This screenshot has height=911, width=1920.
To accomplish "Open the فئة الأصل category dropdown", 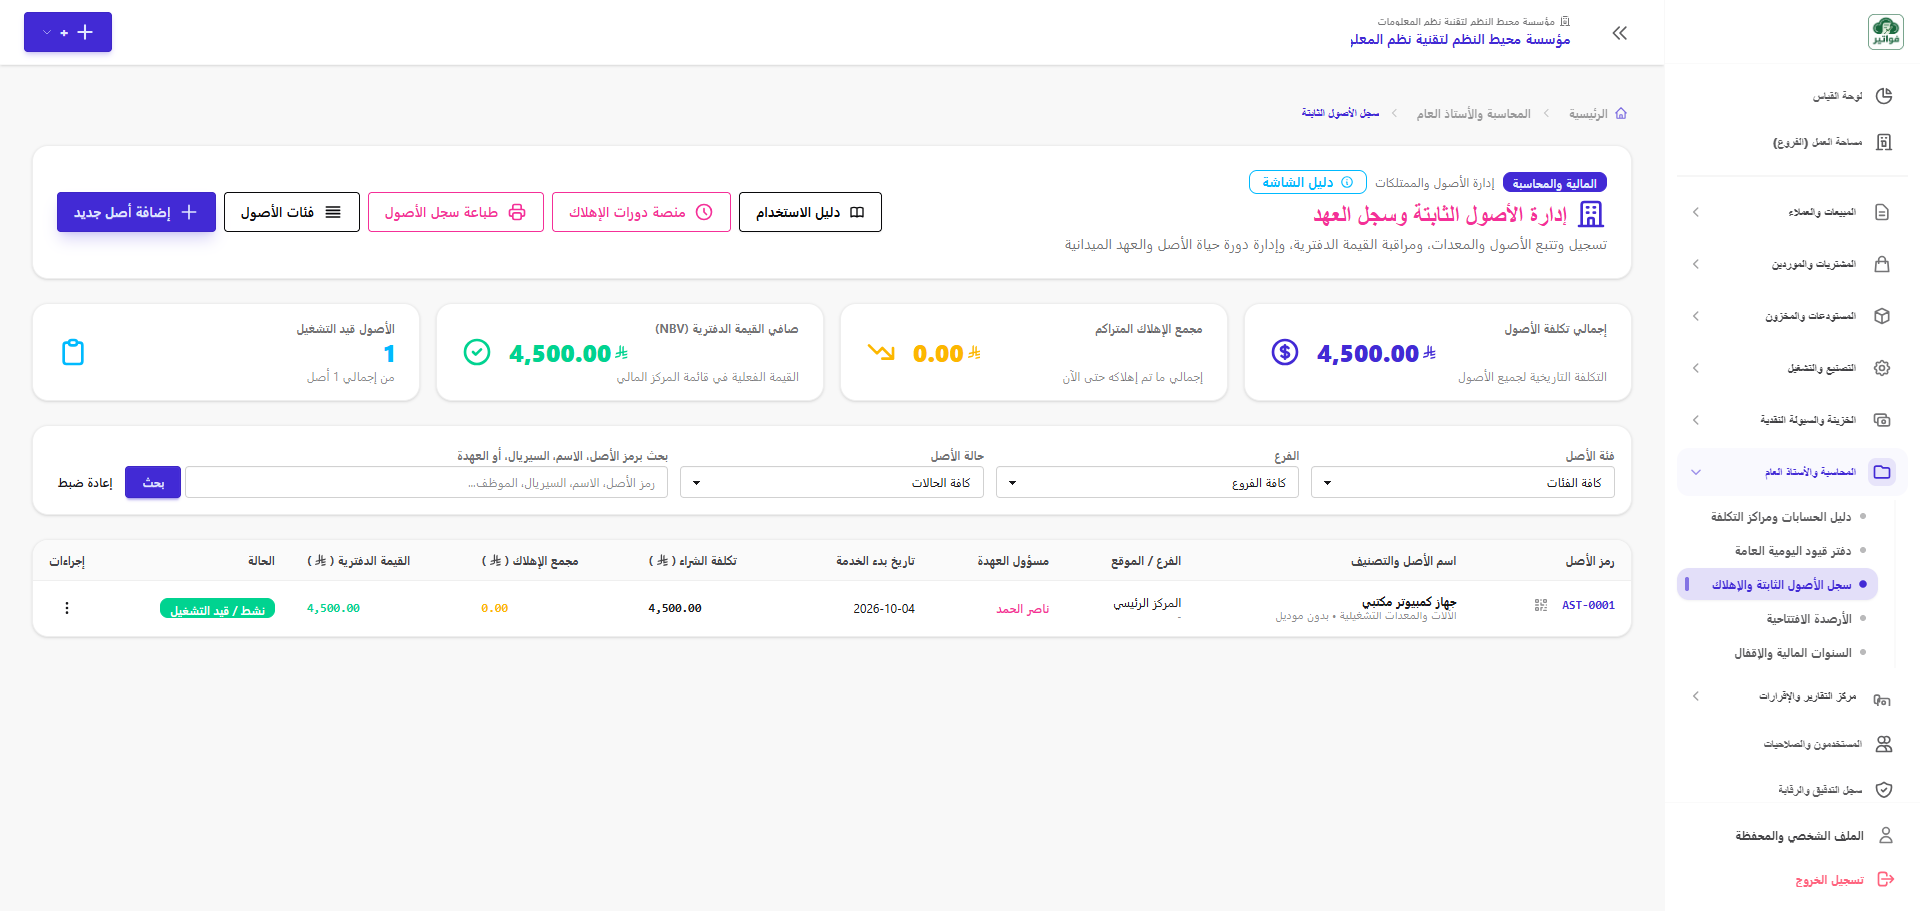I will pos(1463,482).
